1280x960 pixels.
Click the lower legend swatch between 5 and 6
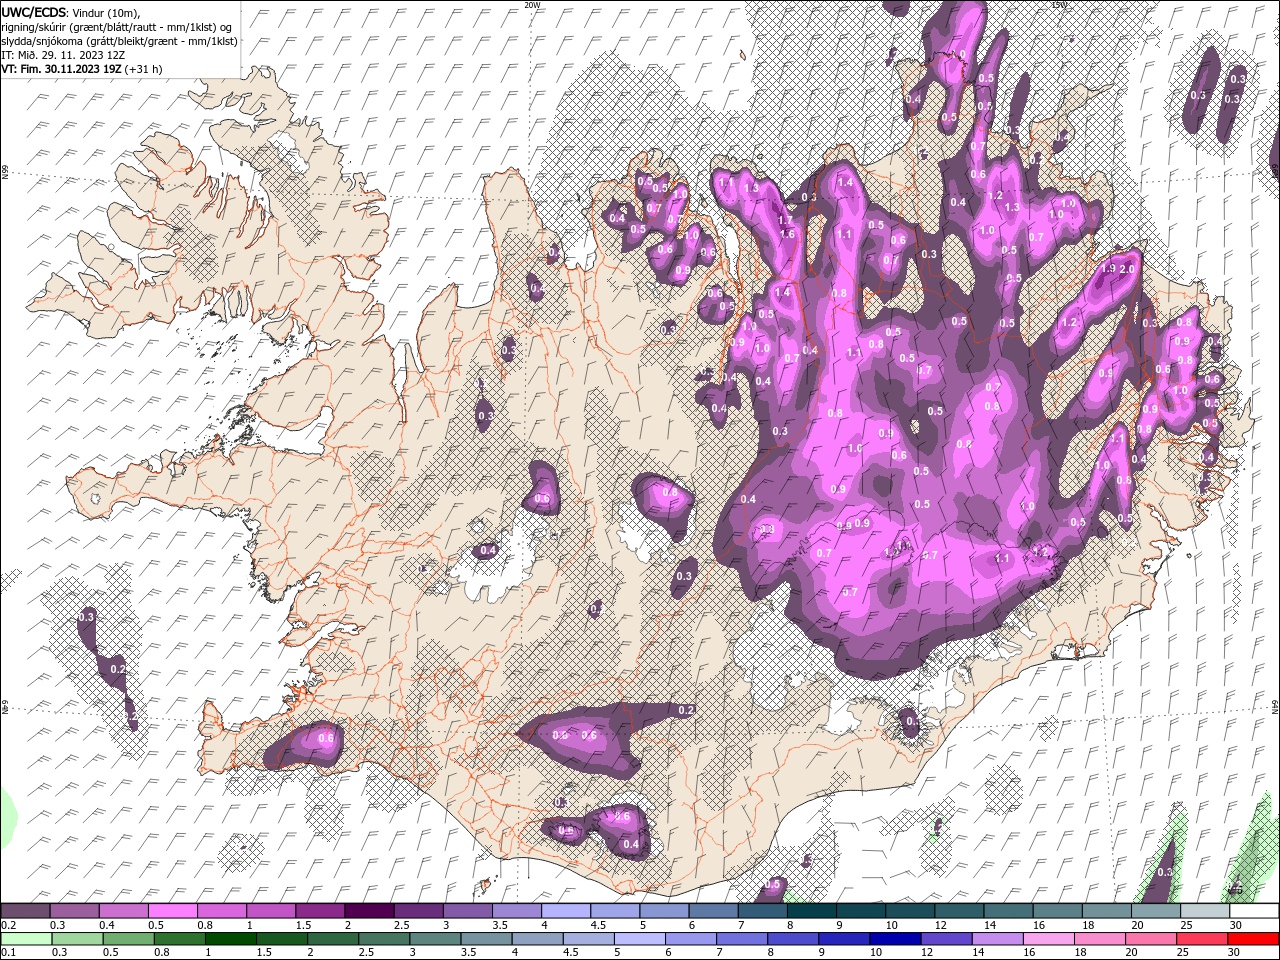click(x=640, y=939)
